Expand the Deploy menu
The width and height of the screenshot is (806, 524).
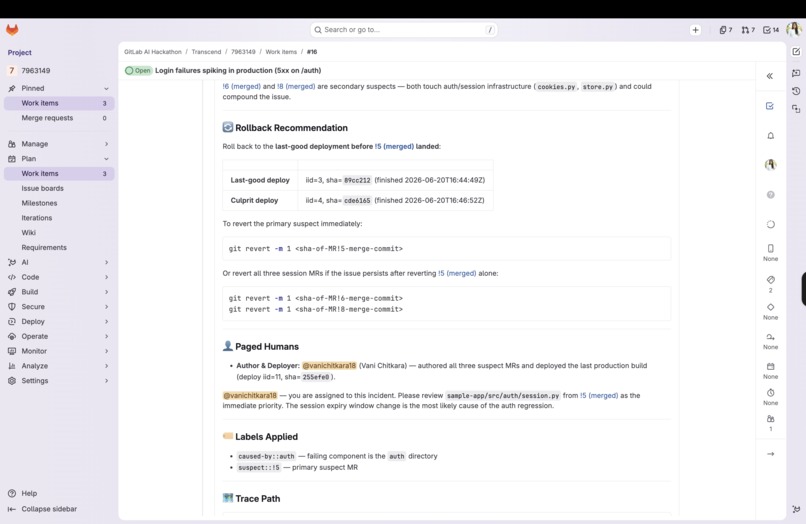point(59,321)
